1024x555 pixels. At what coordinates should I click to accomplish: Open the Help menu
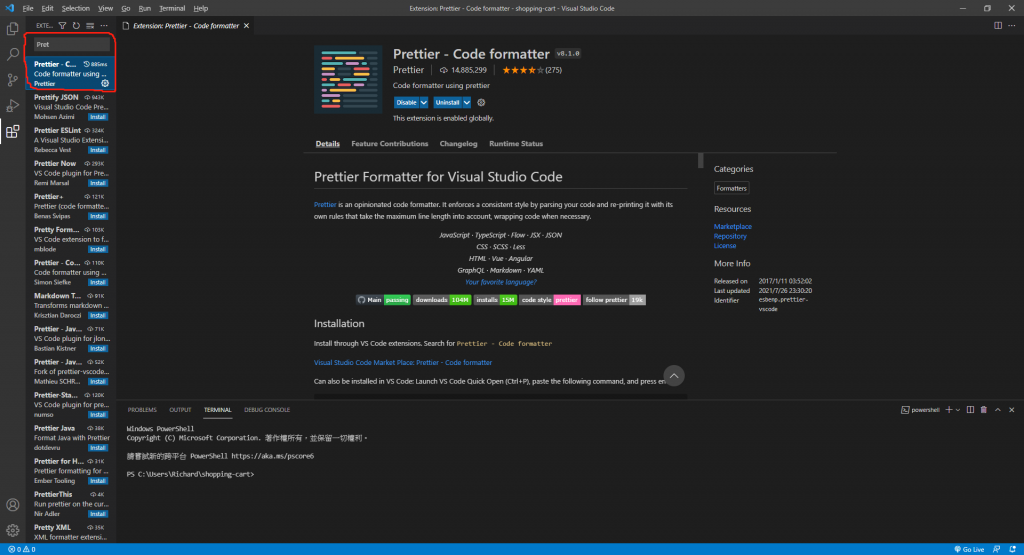(x=200, y=8)
